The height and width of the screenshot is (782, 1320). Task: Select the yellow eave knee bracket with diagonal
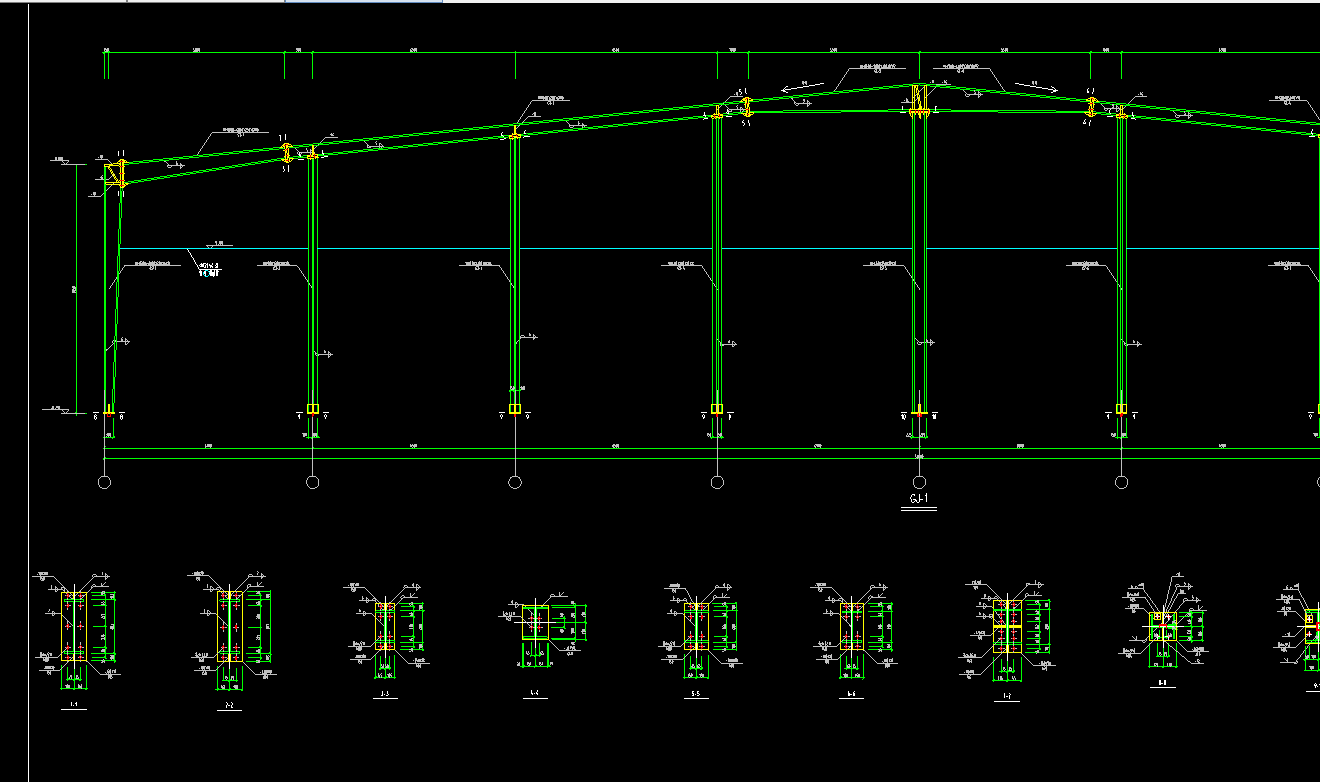(x=116, y=175)
